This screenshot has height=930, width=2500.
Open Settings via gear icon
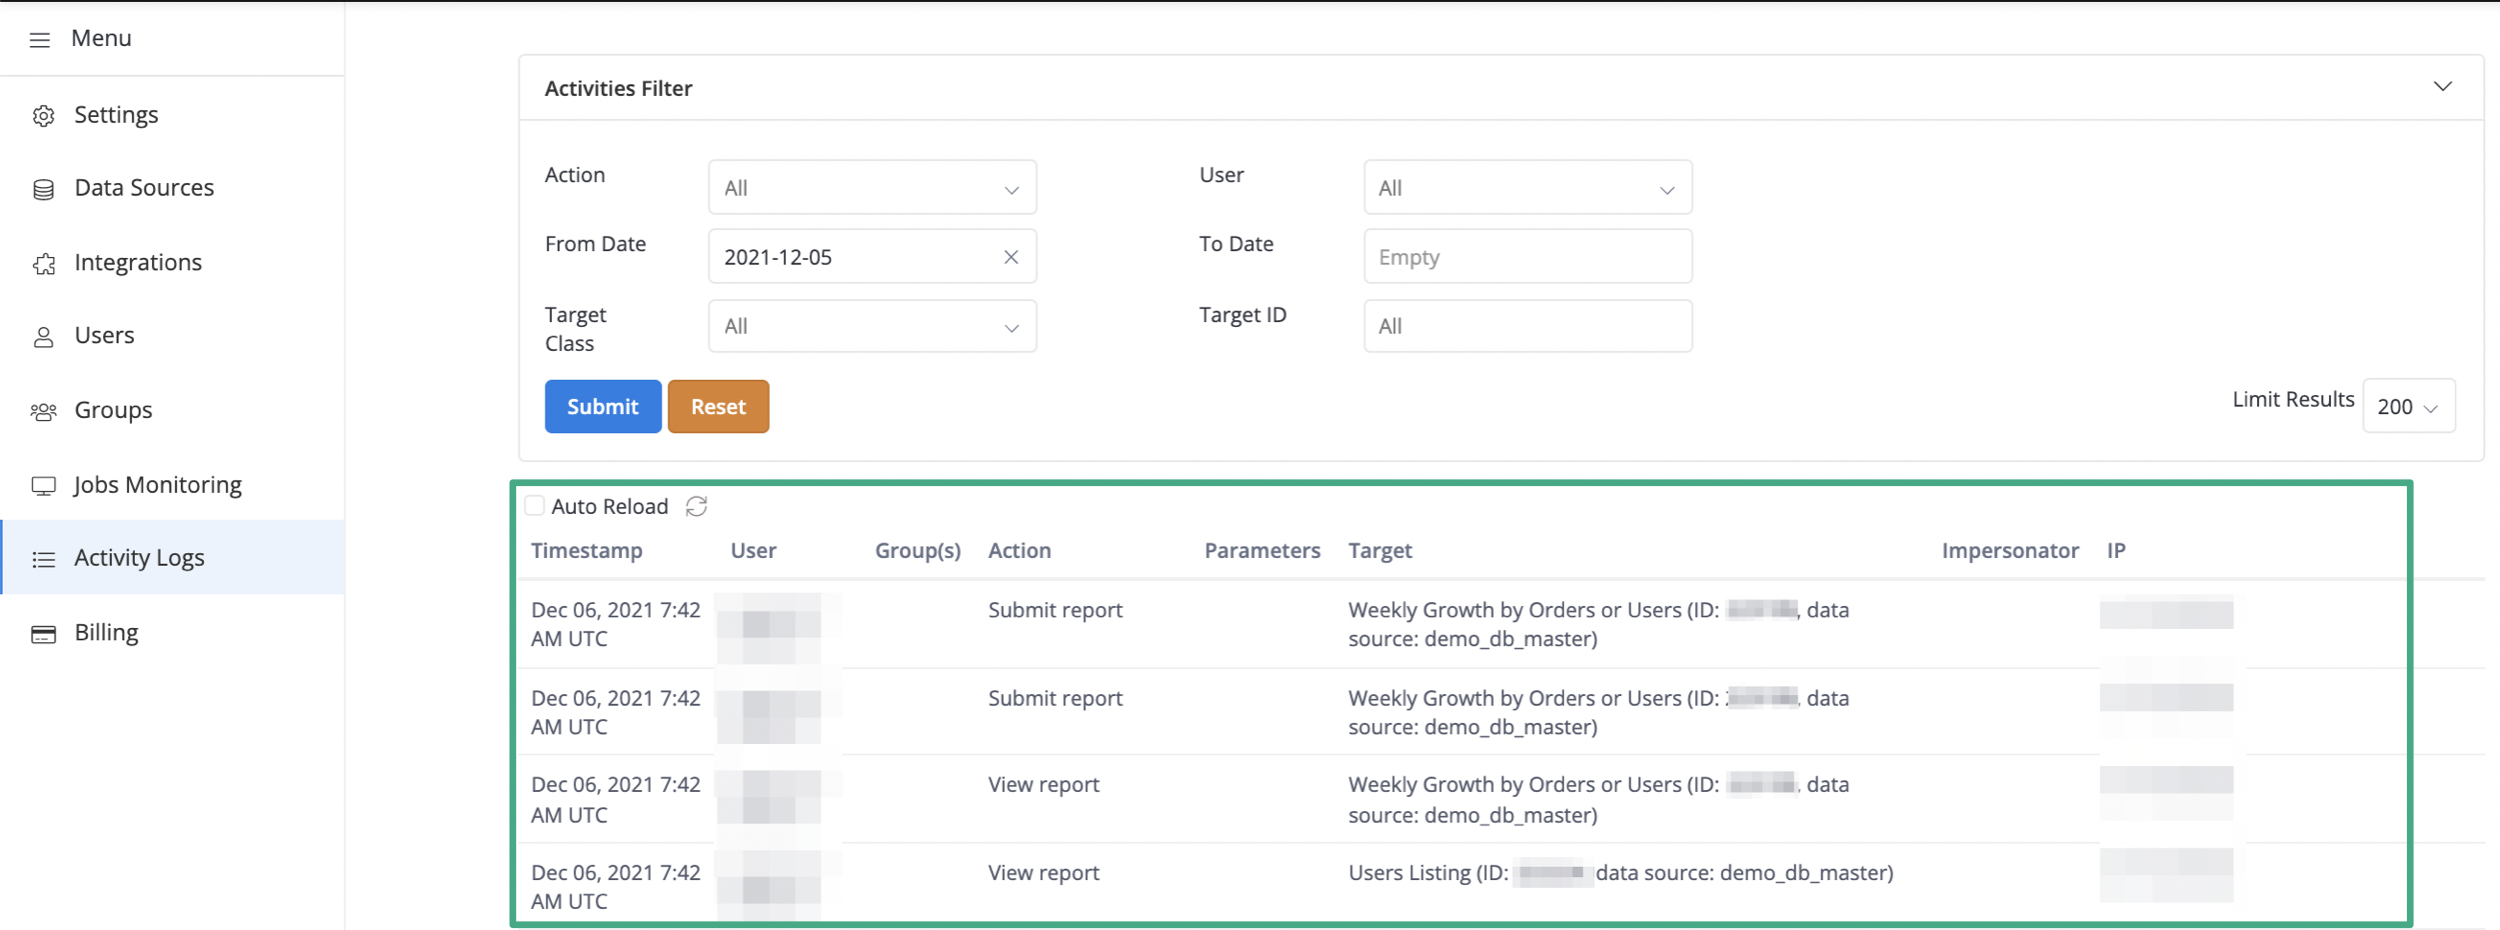(43, 116)
